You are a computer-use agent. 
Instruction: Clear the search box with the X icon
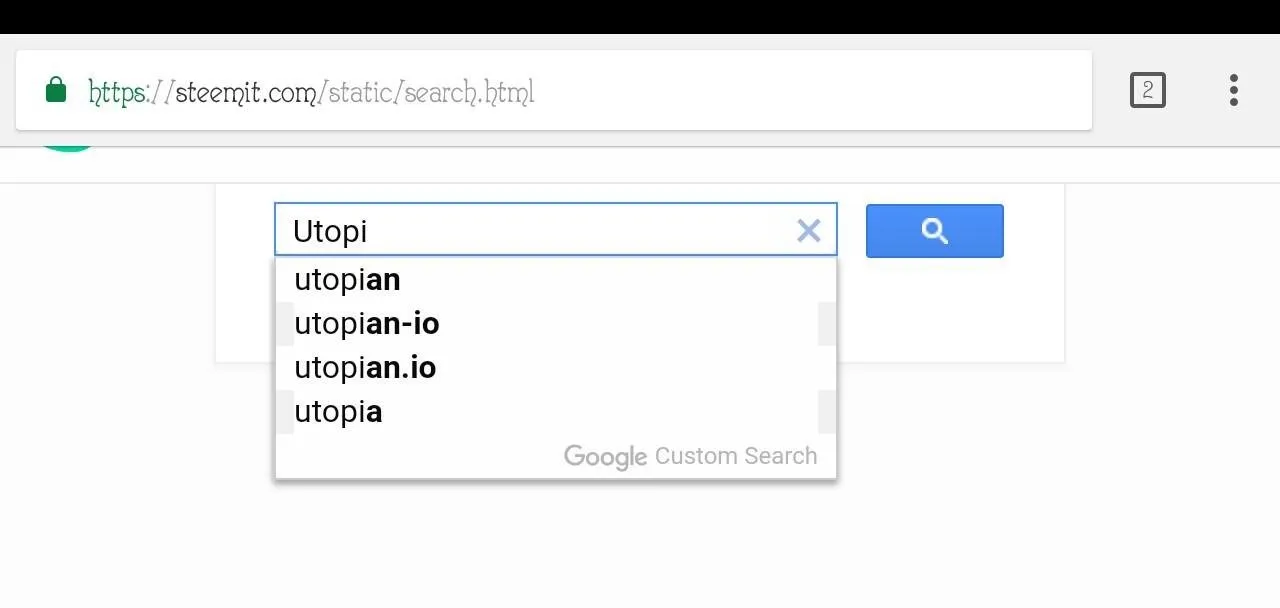[808, 231]
